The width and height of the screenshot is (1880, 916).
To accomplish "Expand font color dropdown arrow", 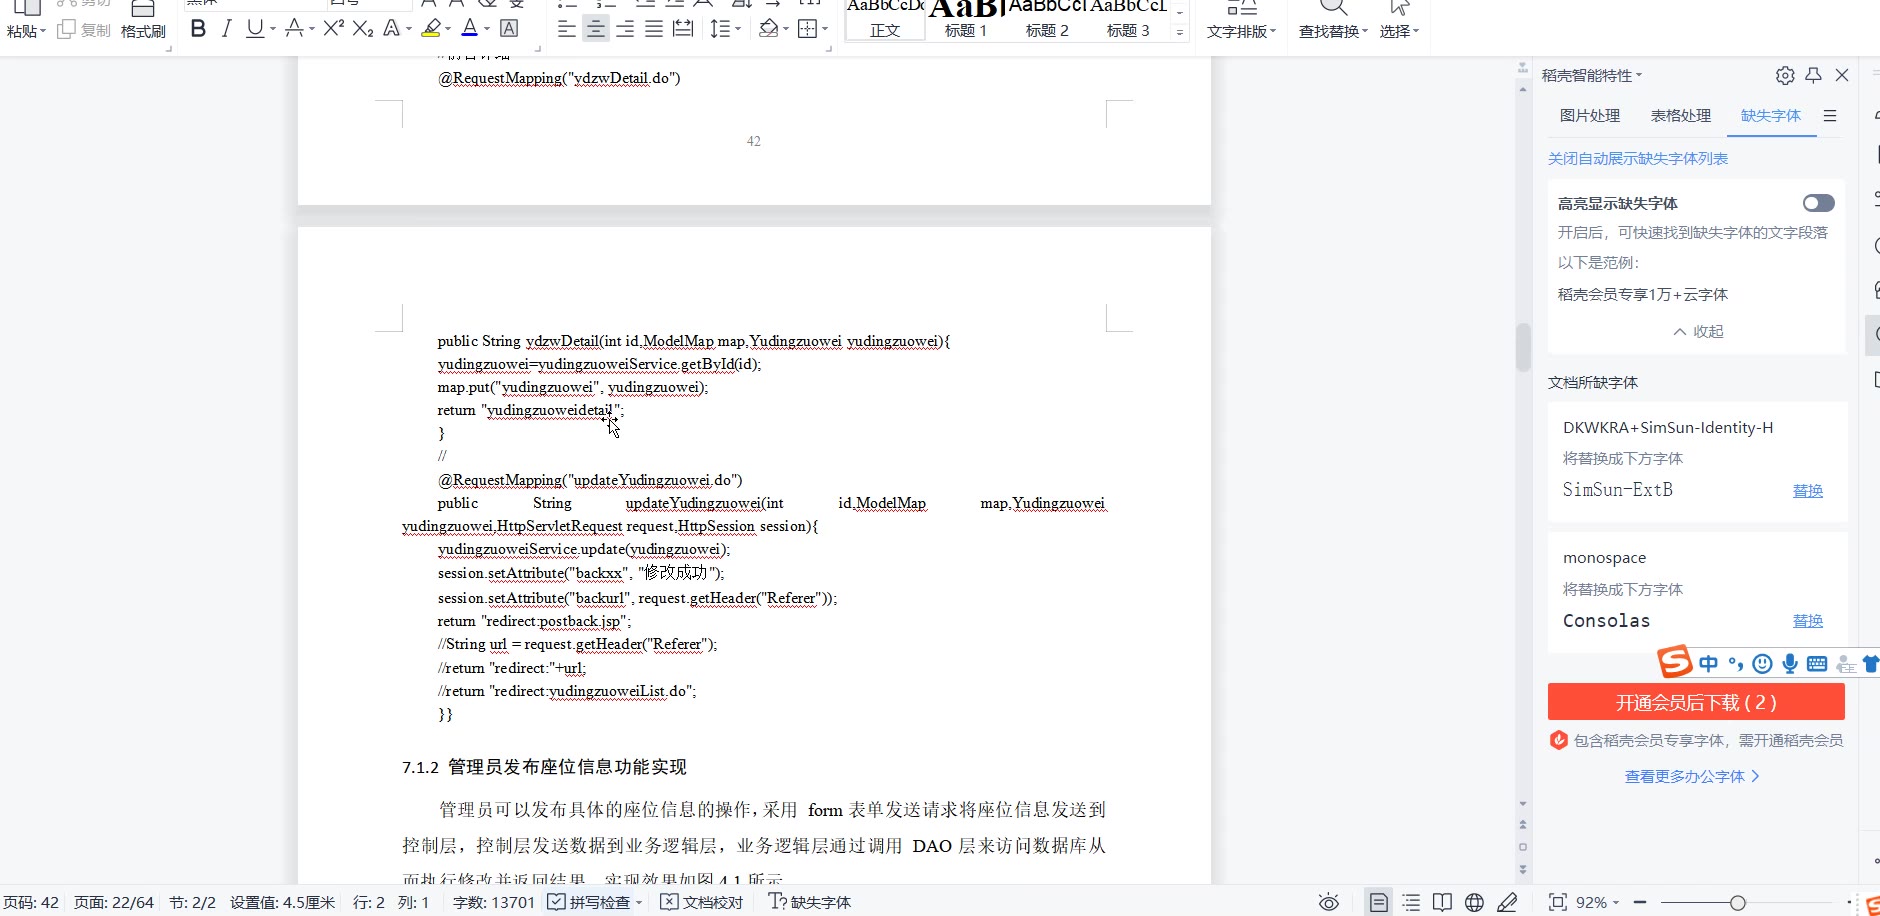I will pos(487,30).
